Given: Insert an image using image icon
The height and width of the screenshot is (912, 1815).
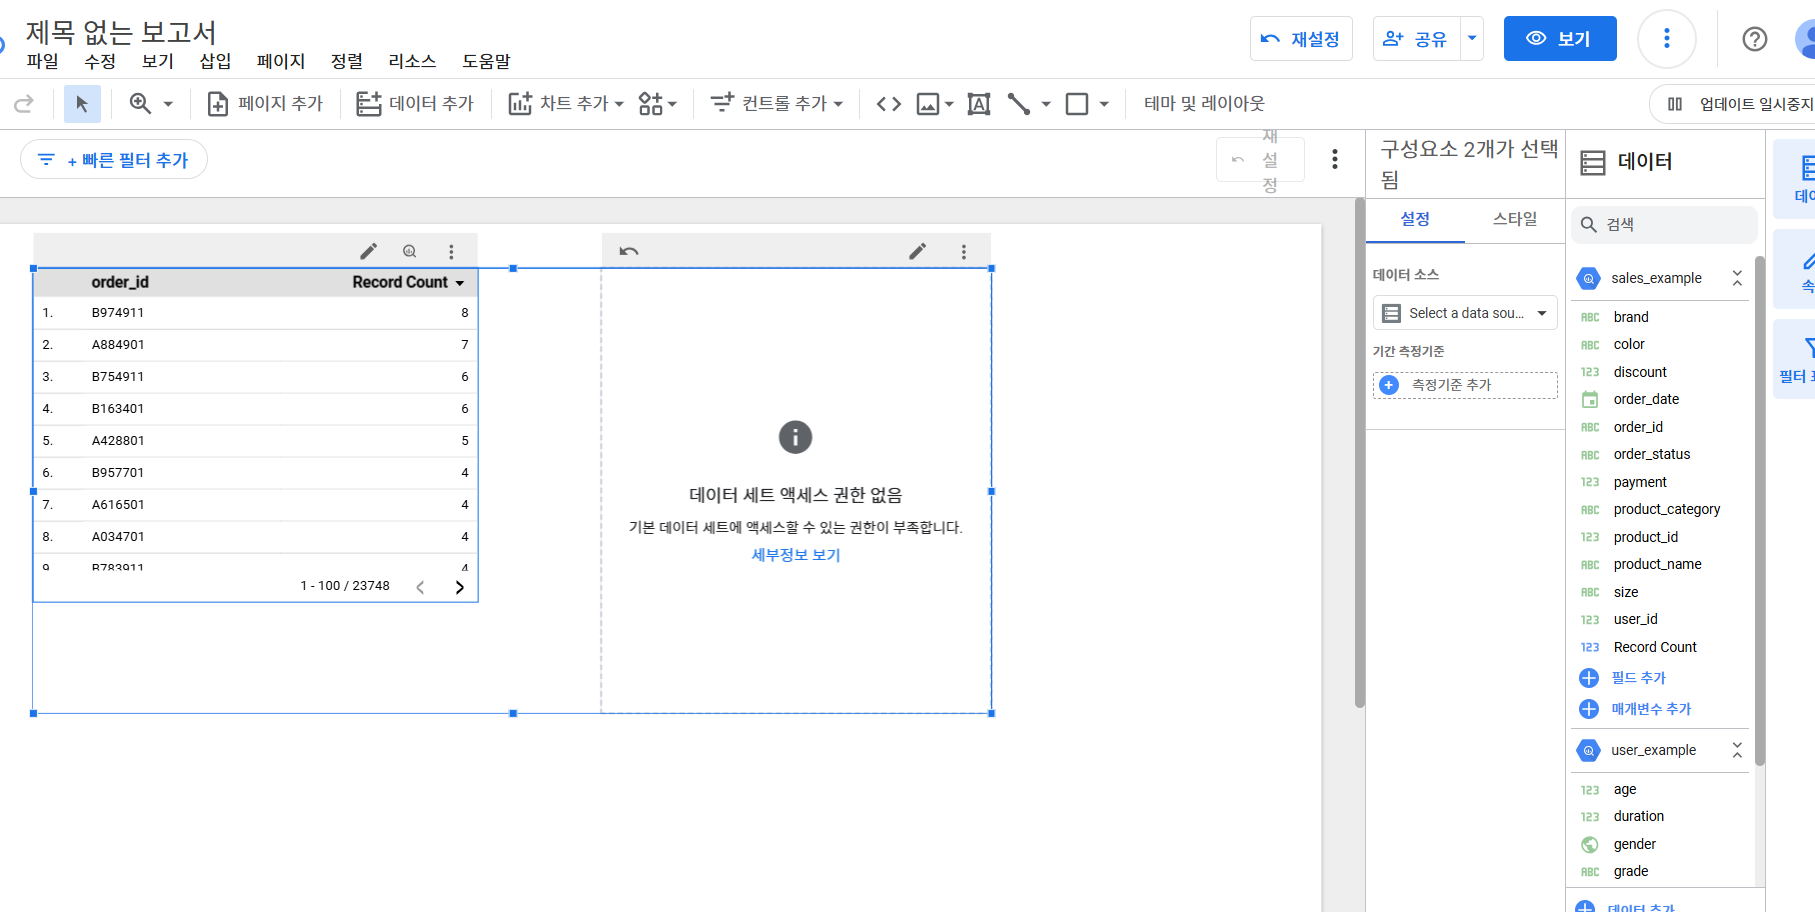Looking at the screenshot, I should pos(928,104).
